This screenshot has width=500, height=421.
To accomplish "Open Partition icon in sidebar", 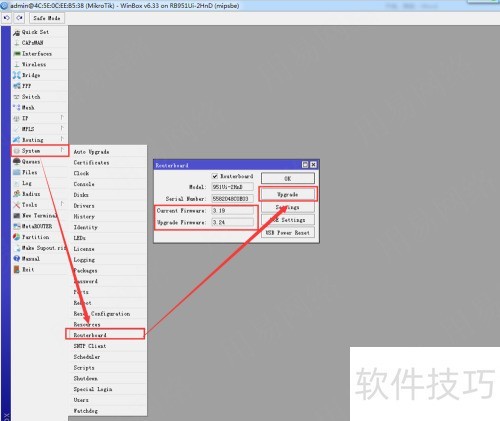I will point(17,237).
